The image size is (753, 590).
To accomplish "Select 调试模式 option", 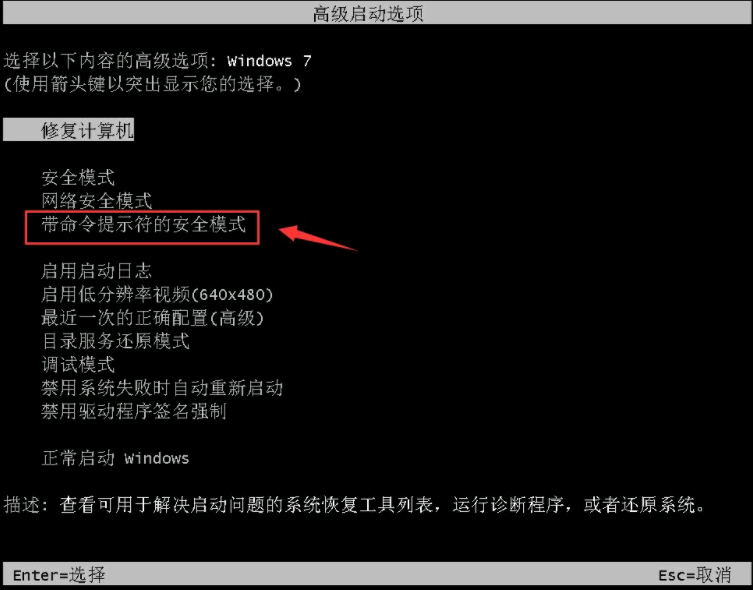I will [78, 364].
